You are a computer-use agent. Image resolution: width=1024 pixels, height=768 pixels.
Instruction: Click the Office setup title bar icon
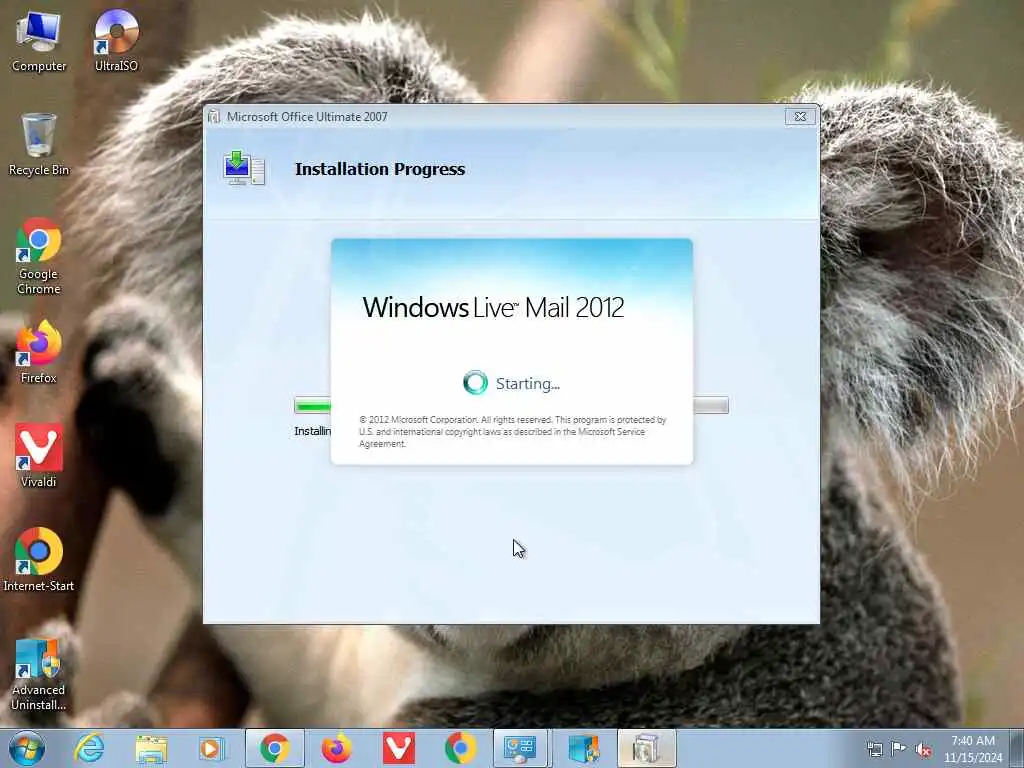214,117
